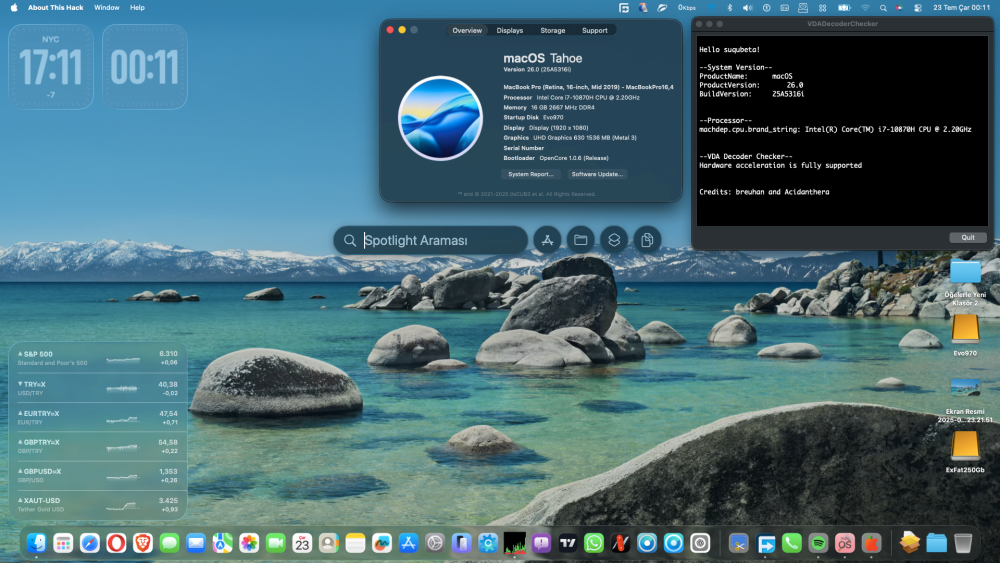The image size is (1000, 563).
Task: Click the 0Kbps network speed indicator
Action: click(x=686, y=8)
